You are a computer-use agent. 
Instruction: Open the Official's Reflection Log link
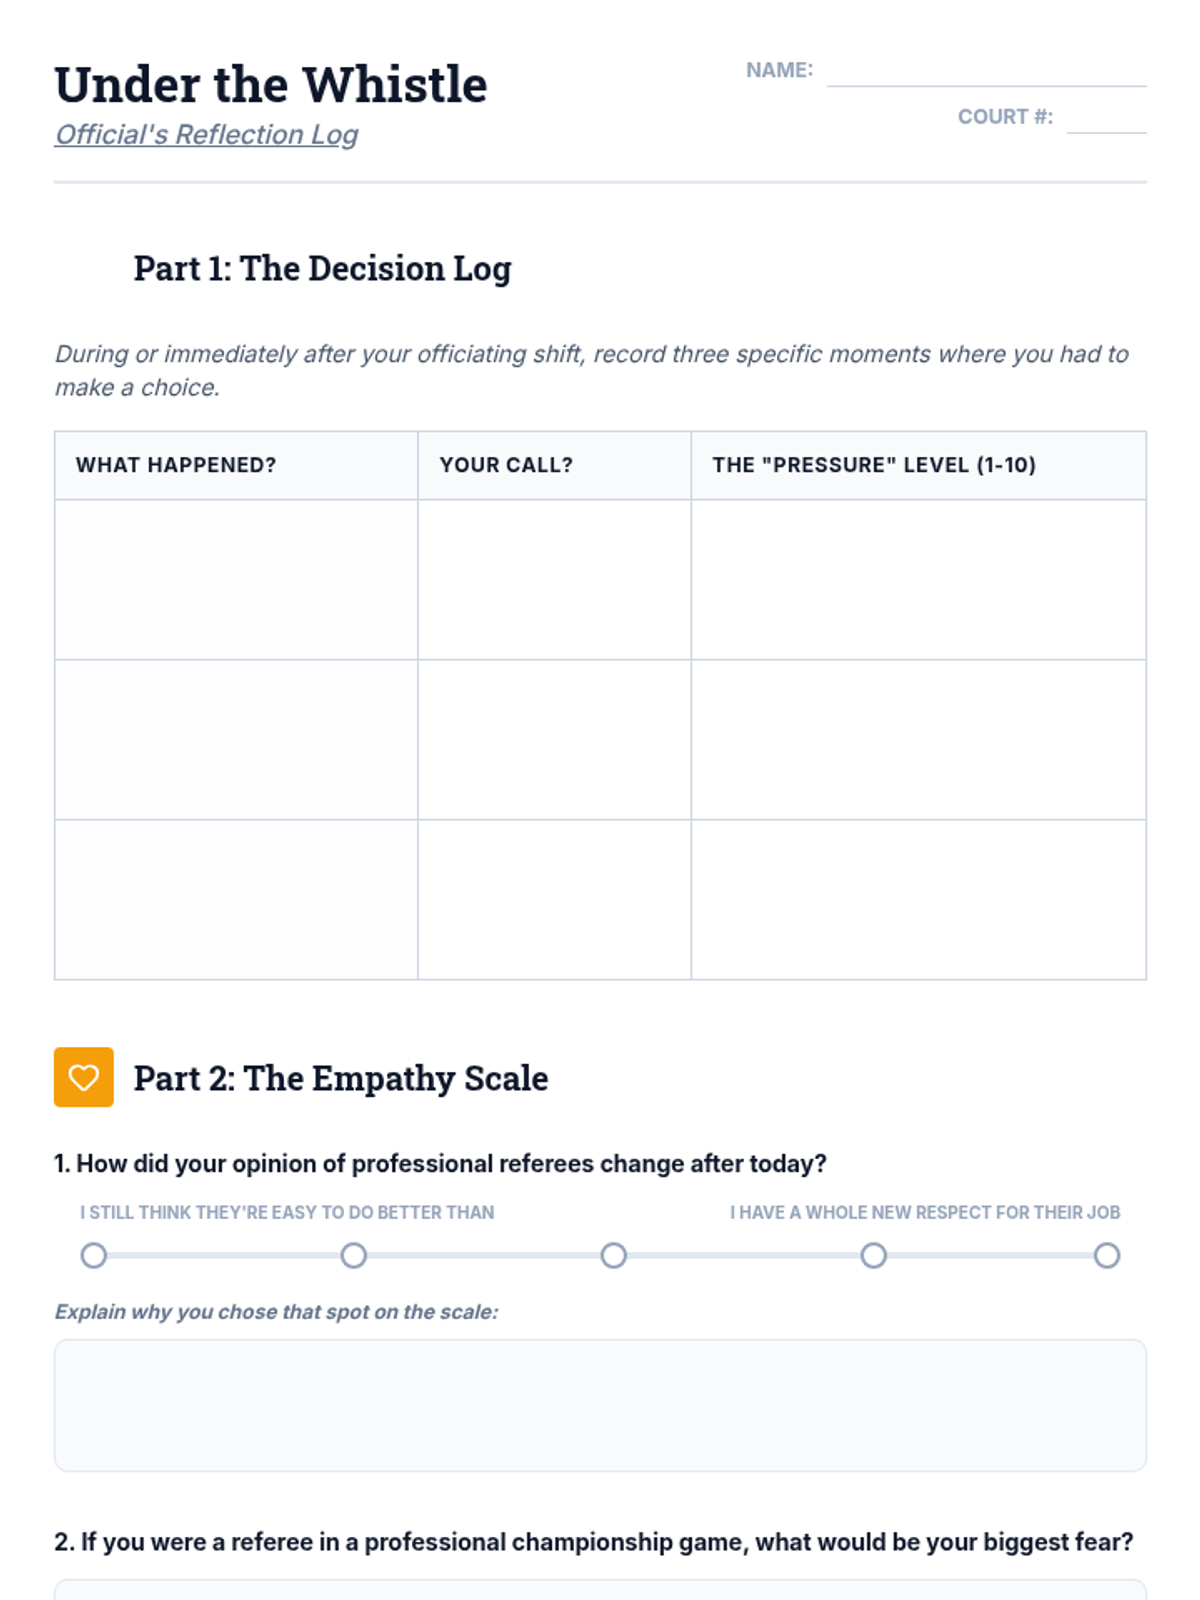(206, 135)
